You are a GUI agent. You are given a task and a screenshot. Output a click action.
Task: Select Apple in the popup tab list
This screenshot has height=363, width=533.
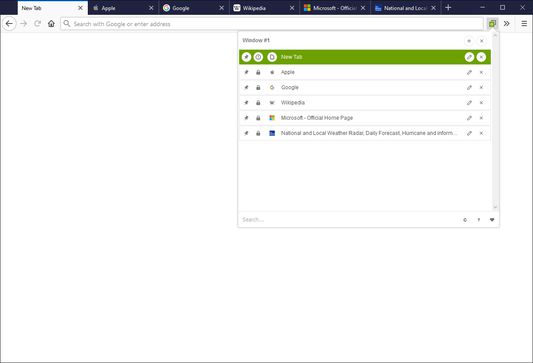point(365,72)
